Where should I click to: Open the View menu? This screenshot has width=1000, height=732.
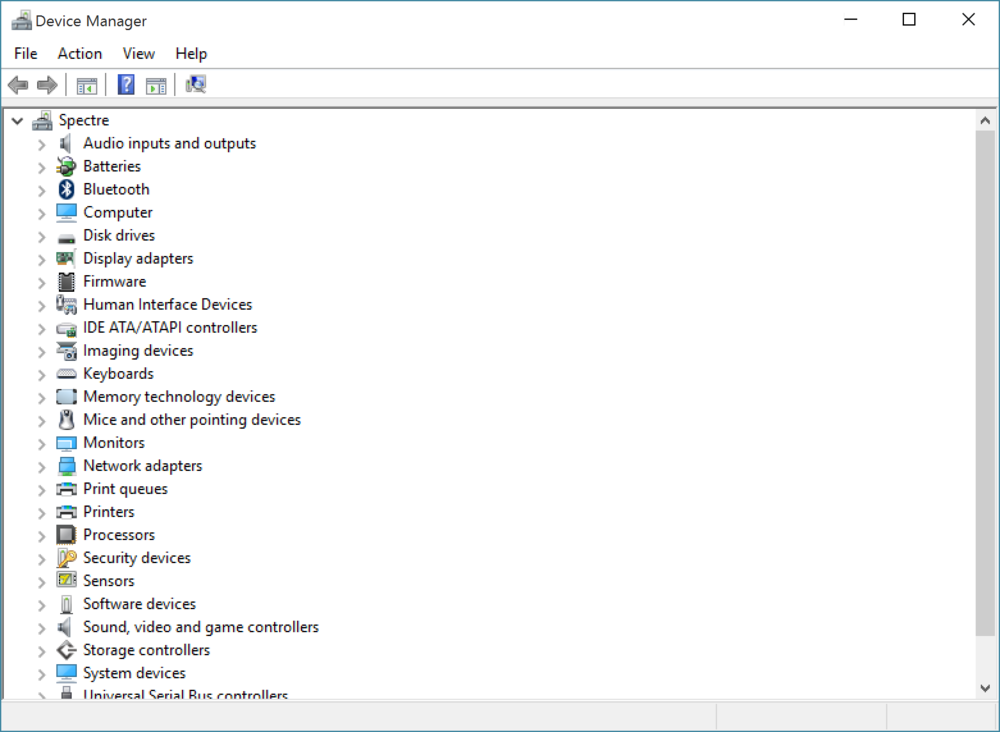pyautogui.click(x=138, y=54)
